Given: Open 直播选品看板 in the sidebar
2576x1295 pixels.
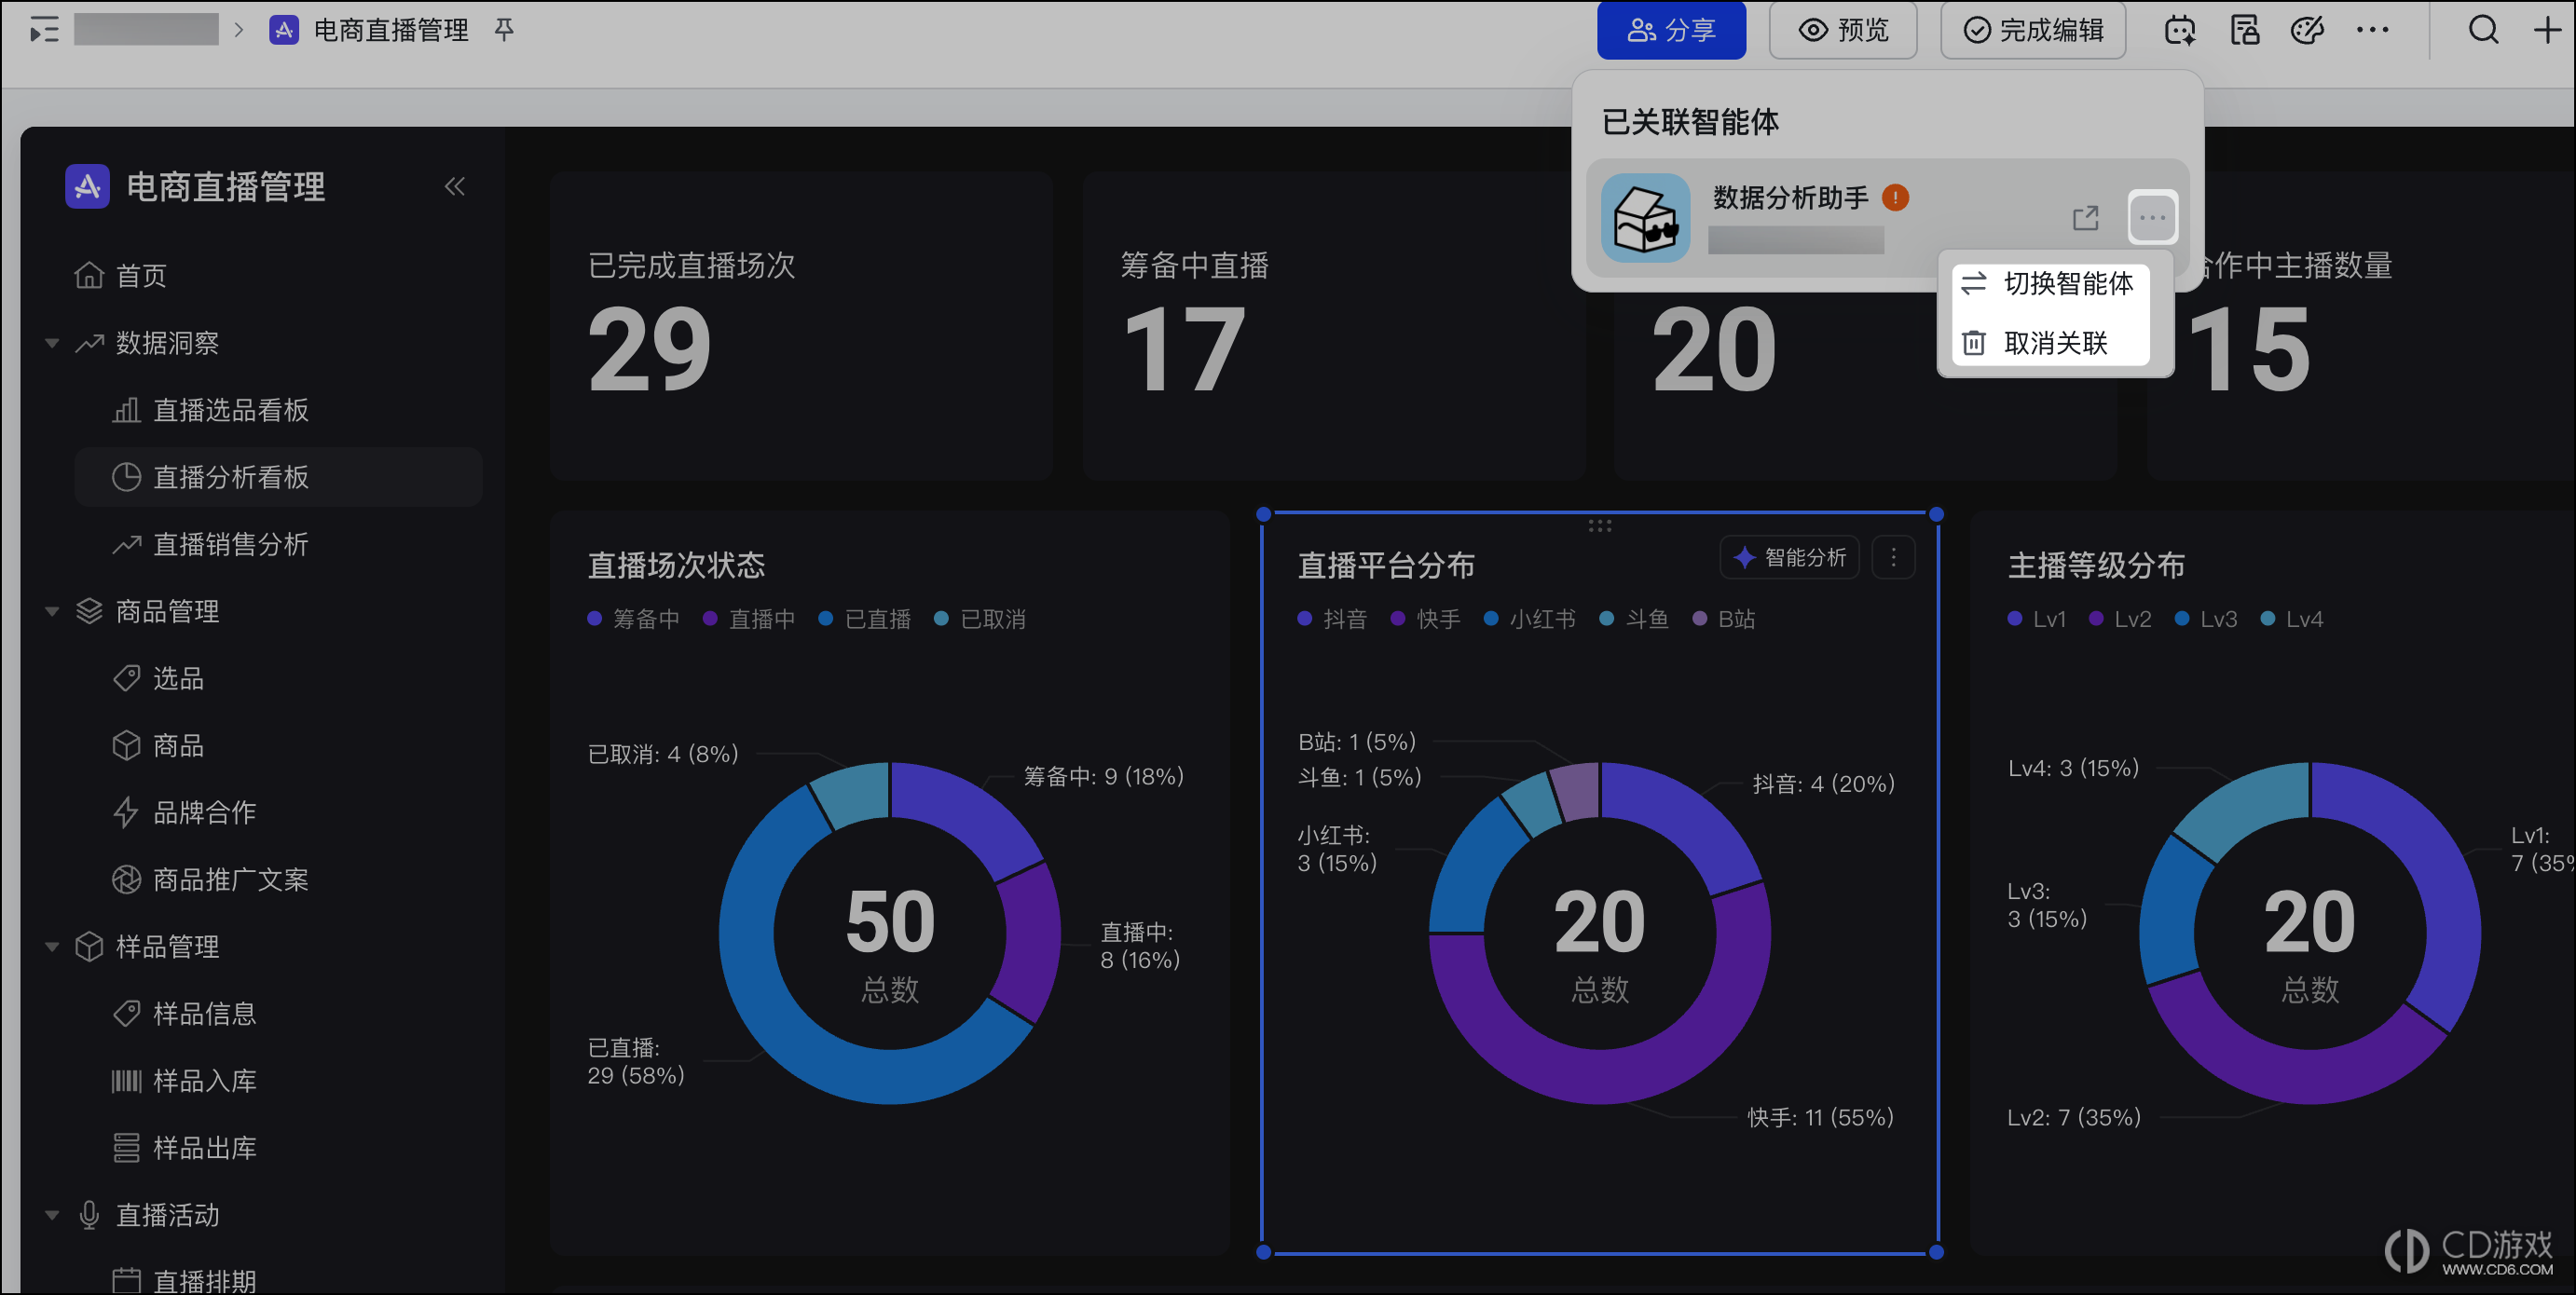Looking at the screenshot, I should click(x=278, y=410).
